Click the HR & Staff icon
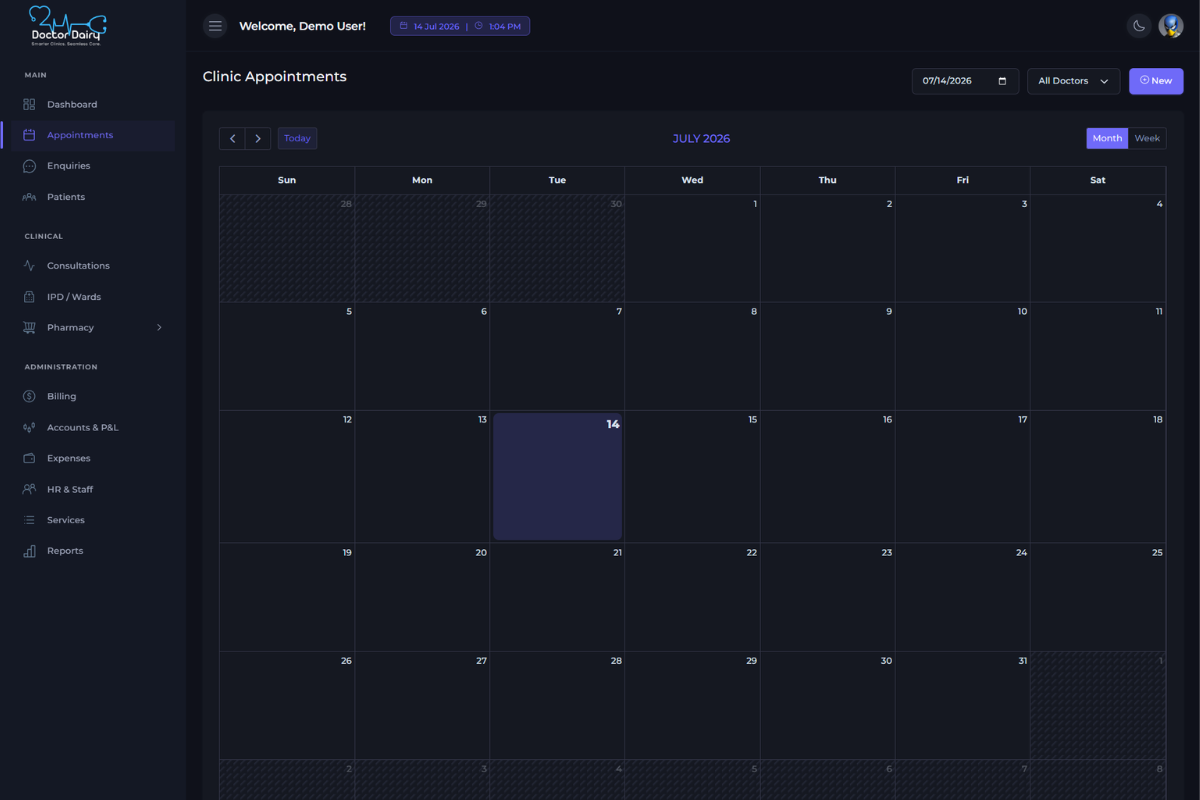The image size is (1200, 800). point(29,489)
